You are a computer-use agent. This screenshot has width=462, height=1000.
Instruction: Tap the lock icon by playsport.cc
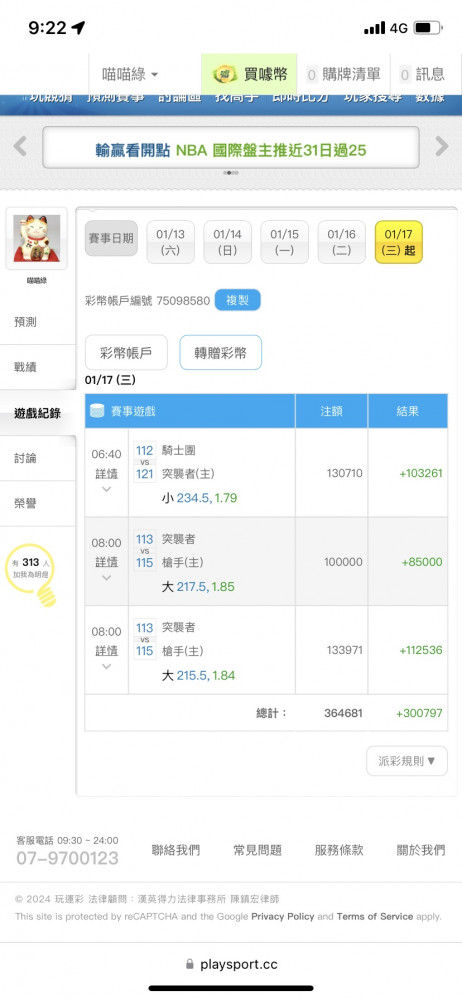pyautogui.click(x=189, y=964)
